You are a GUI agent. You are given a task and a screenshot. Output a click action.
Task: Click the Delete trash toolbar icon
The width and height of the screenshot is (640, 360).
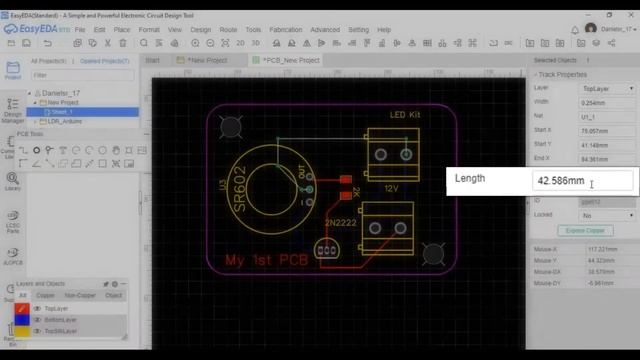122,43
